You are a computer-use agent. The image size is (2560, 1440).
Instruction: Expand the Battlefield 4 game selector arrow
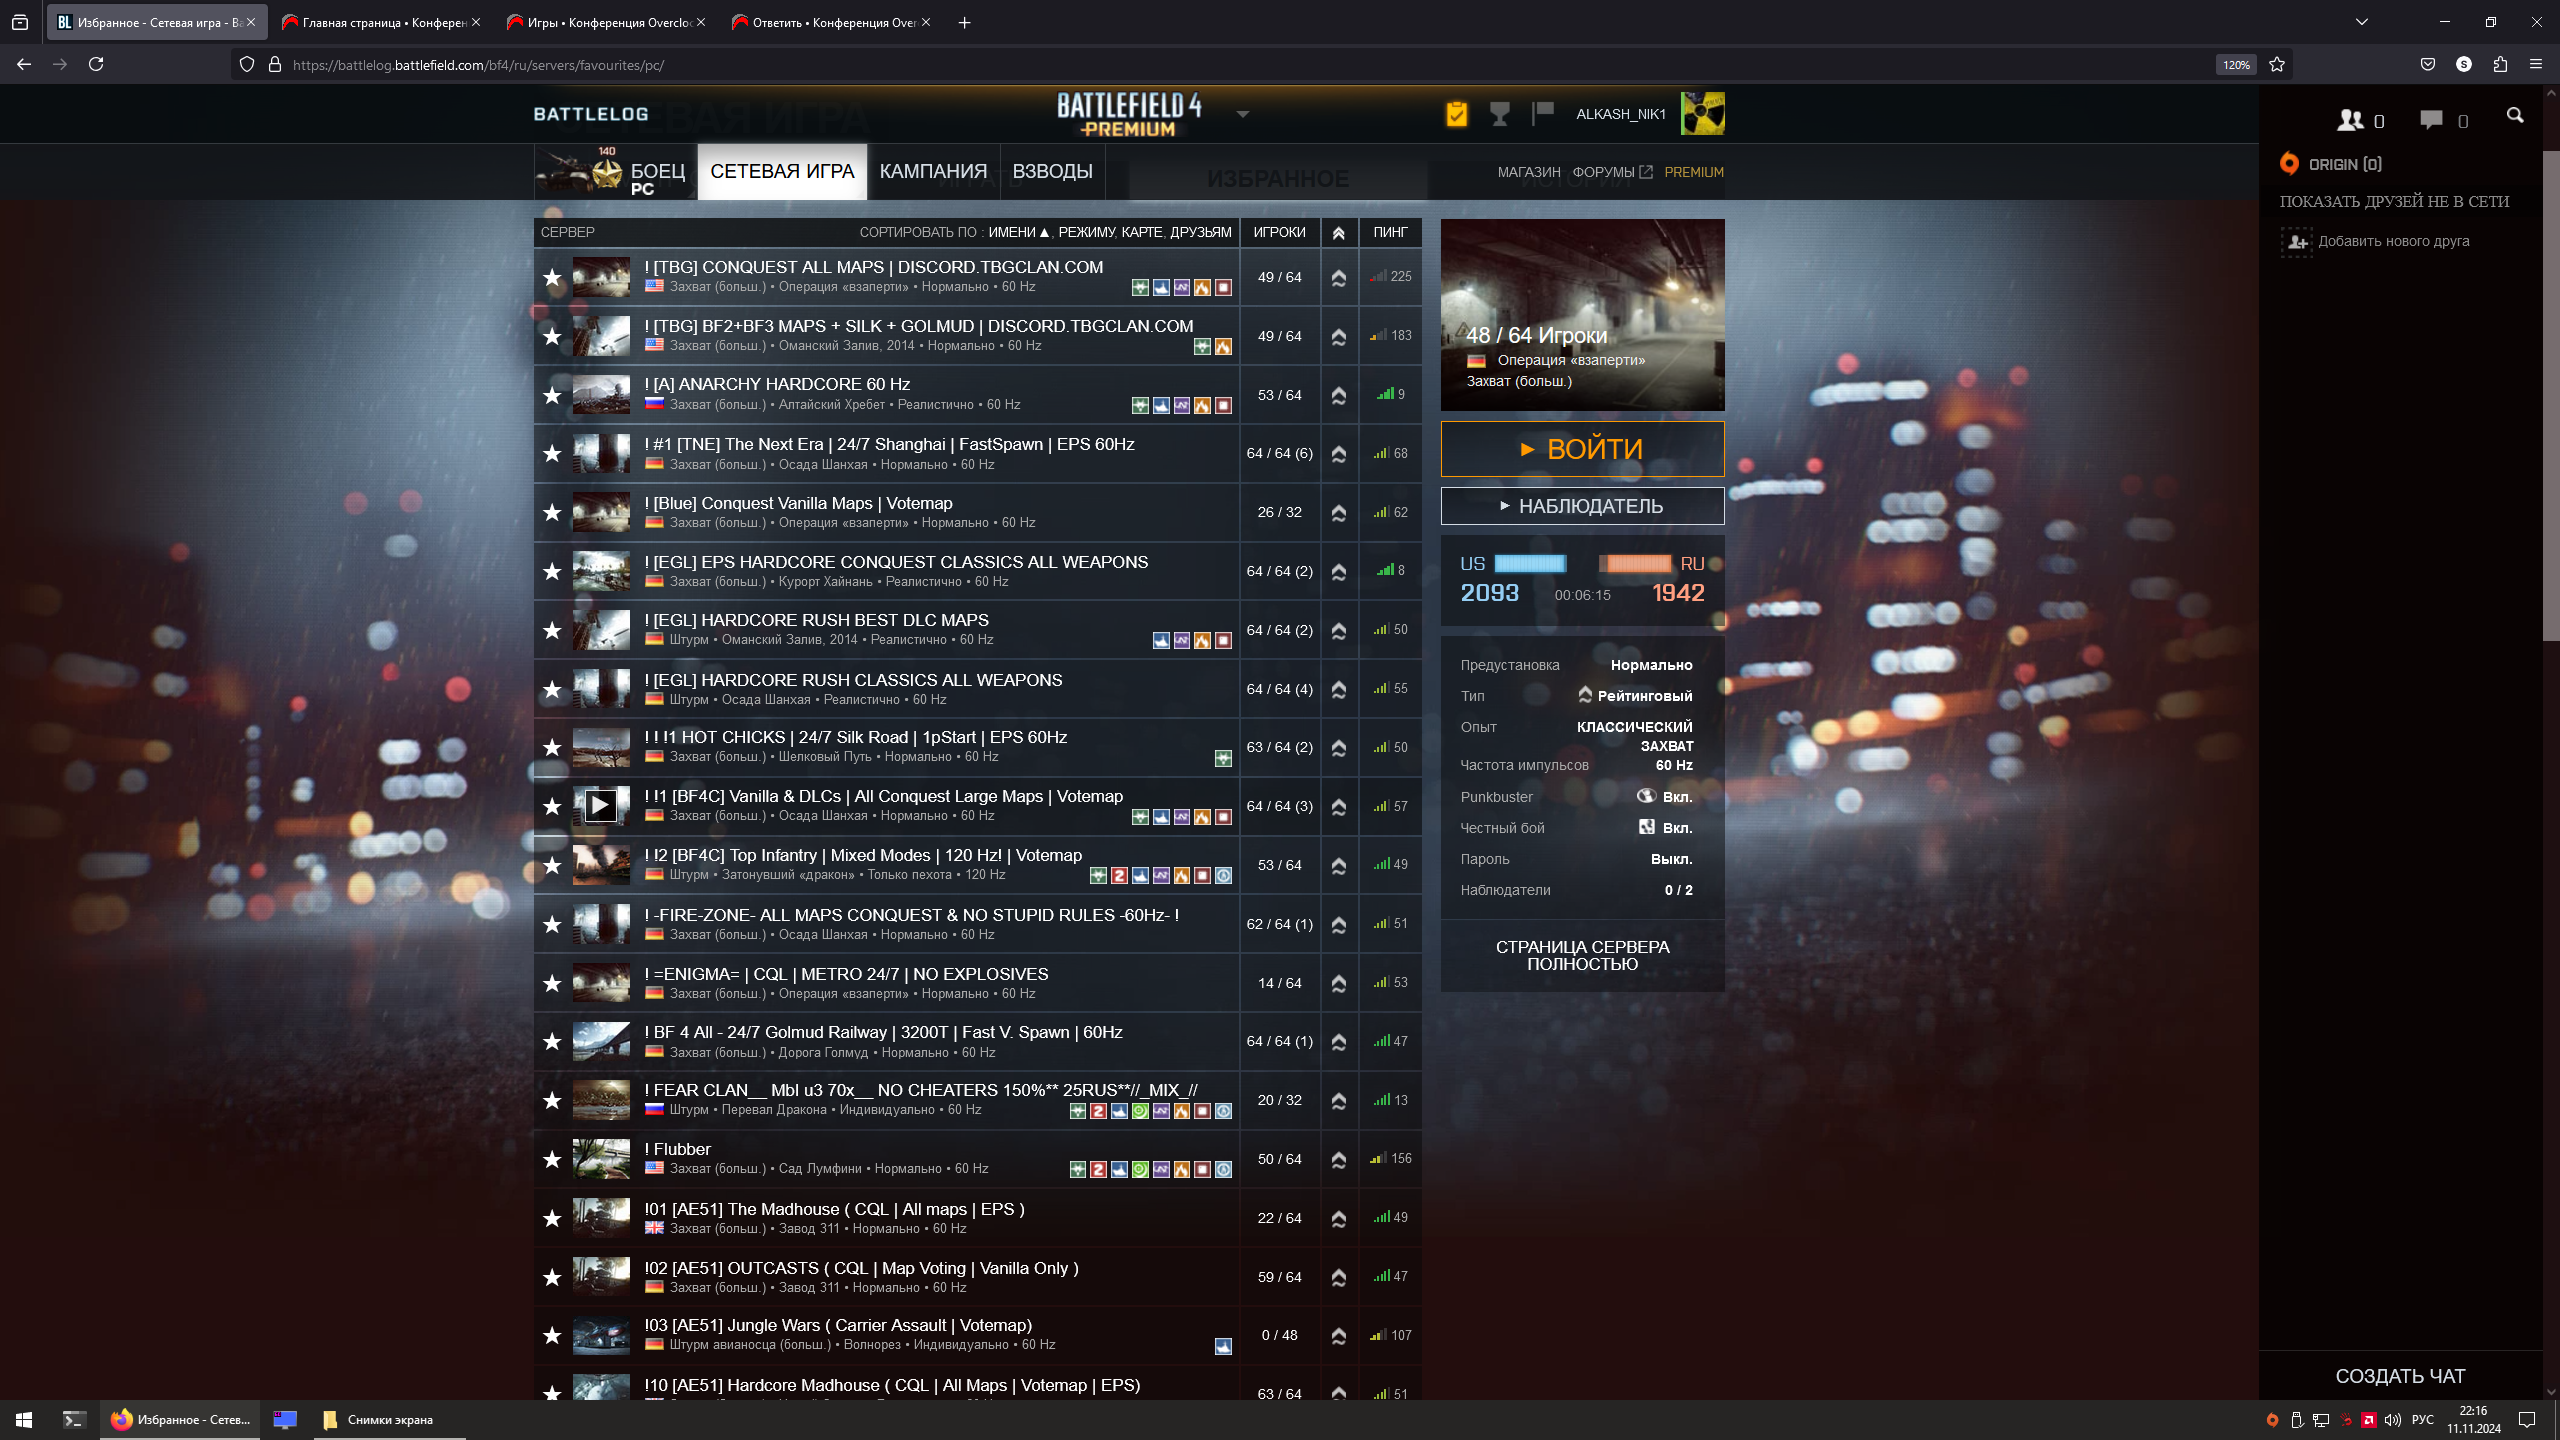(1243, 114)
